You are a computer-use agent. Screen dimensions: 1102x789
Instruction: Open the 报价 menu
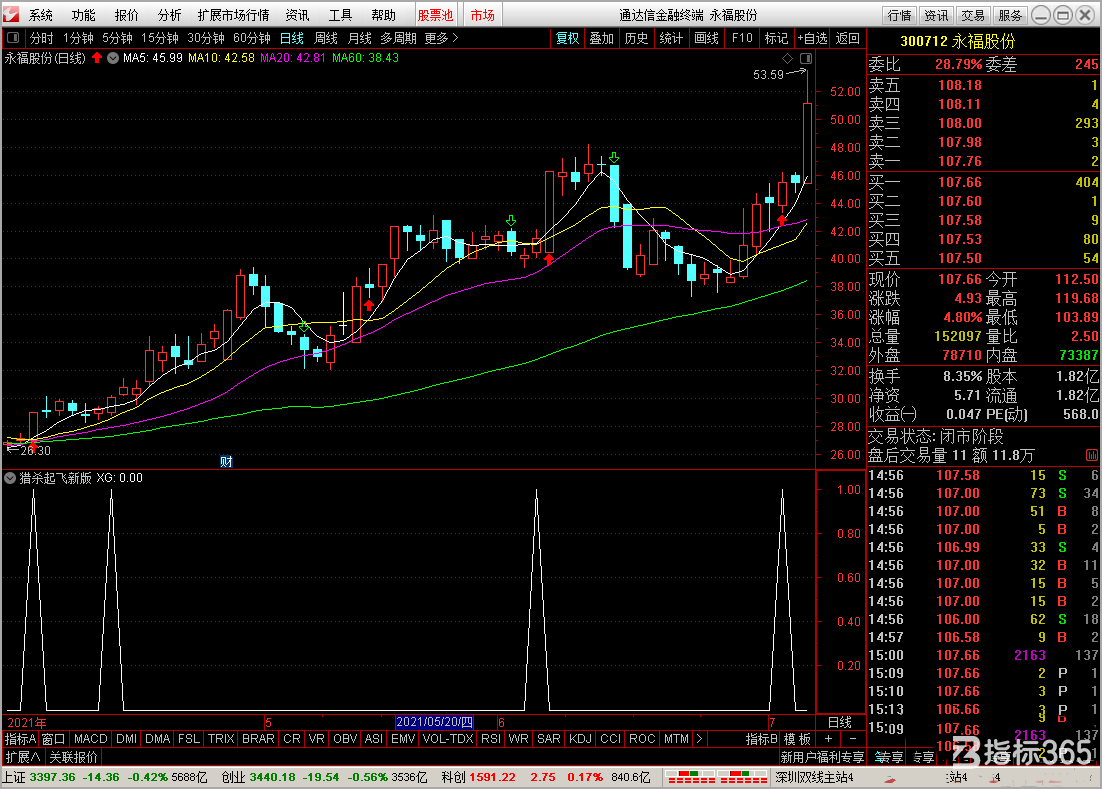(127, 15)
